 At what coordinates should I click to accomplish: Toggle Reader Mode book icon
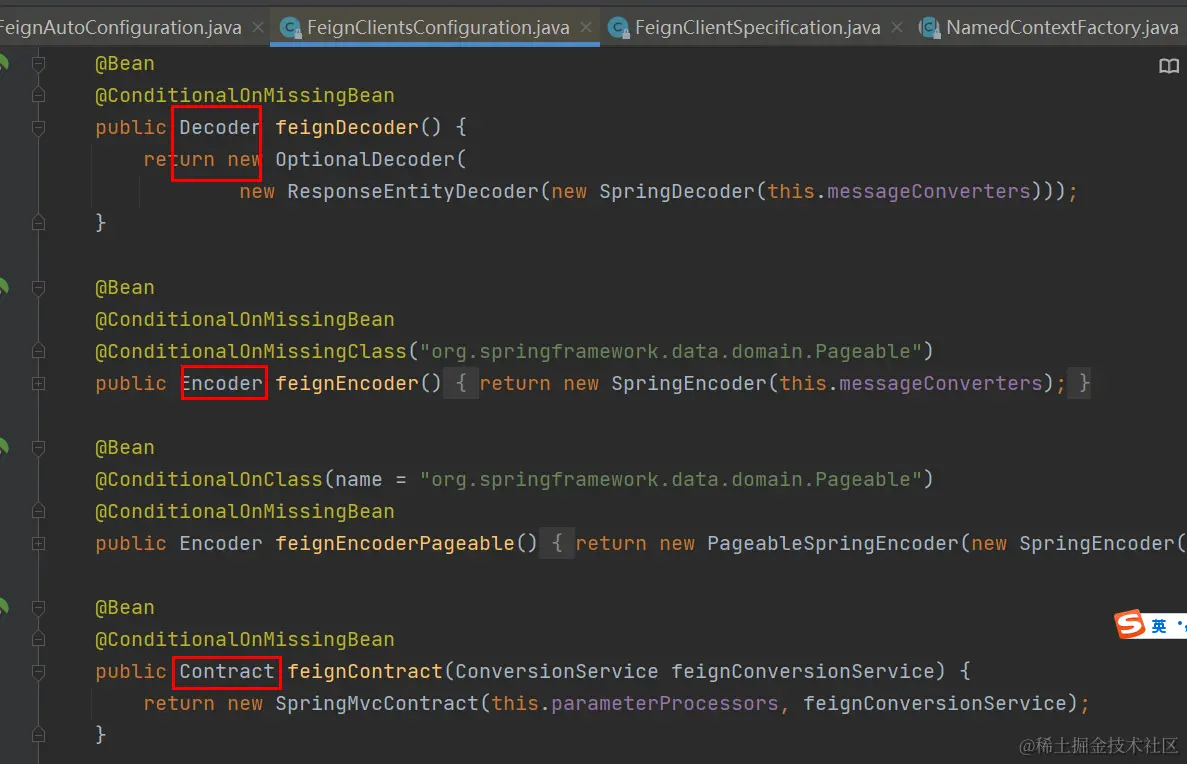tap(1169, 66)
